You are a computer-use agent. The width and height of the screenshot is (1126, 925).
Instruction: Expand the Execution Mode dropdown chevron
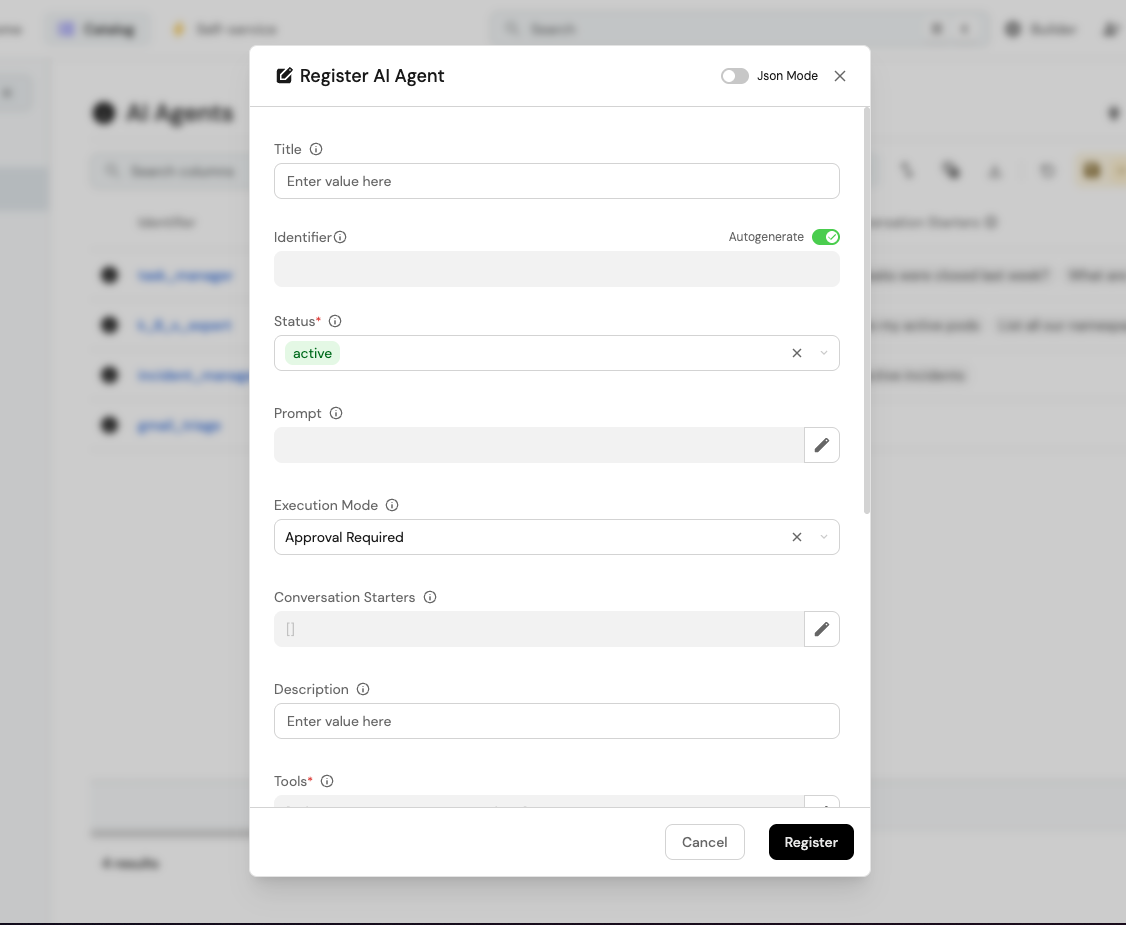pos(824,537)
